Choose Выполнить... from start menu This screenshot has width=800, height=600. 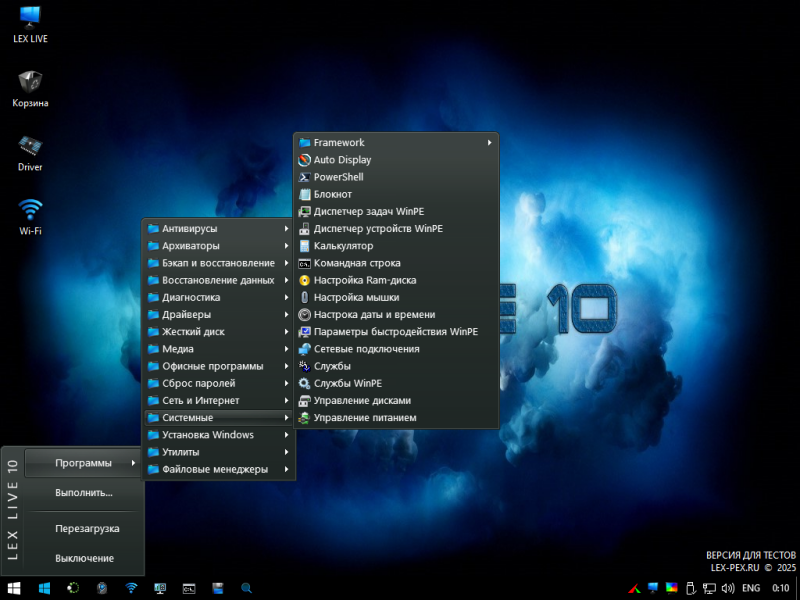tap(84, 492)
